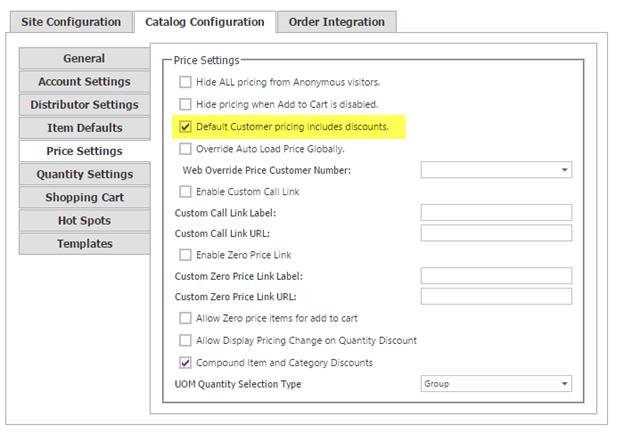Open Account Settings side tab
624x441 pixels.
[x=84, y=82]
